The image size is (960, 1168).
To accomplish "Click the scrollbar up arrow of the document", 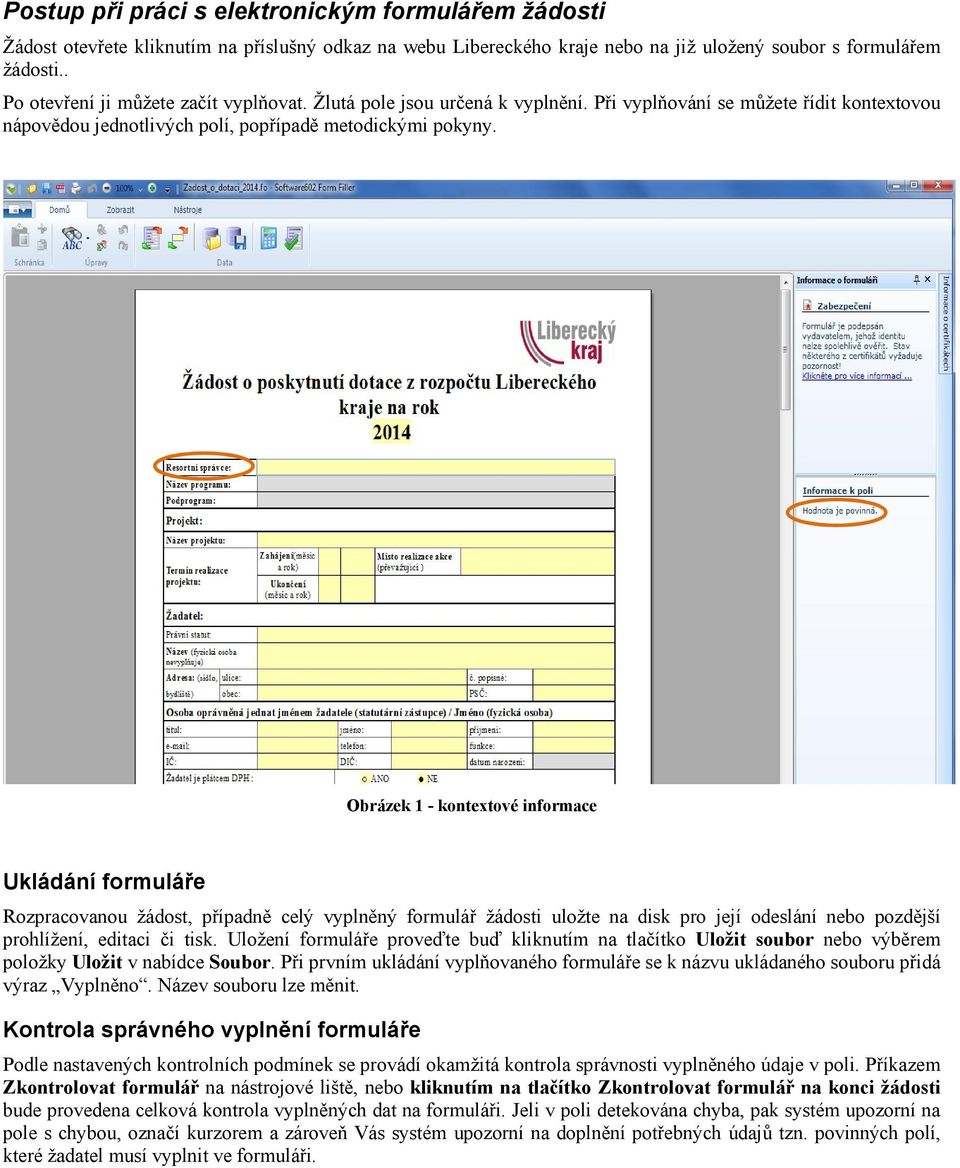I will (x=786, y=282).
